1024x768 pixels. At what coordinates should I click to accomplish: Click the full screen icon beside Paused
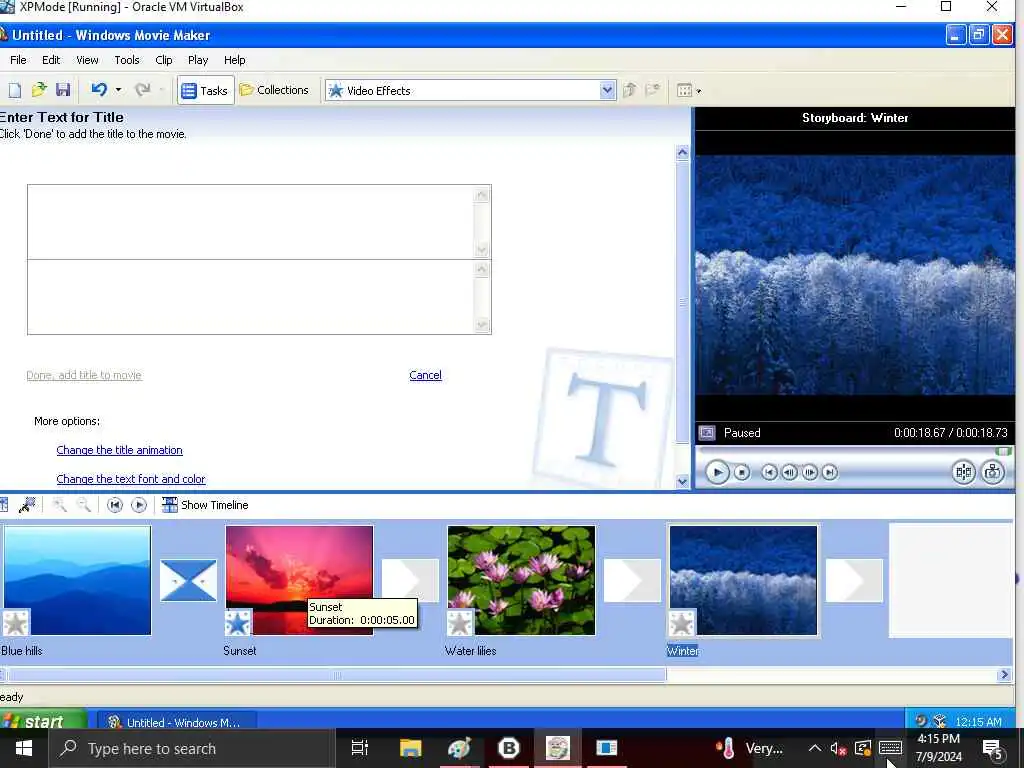point(707,433)
